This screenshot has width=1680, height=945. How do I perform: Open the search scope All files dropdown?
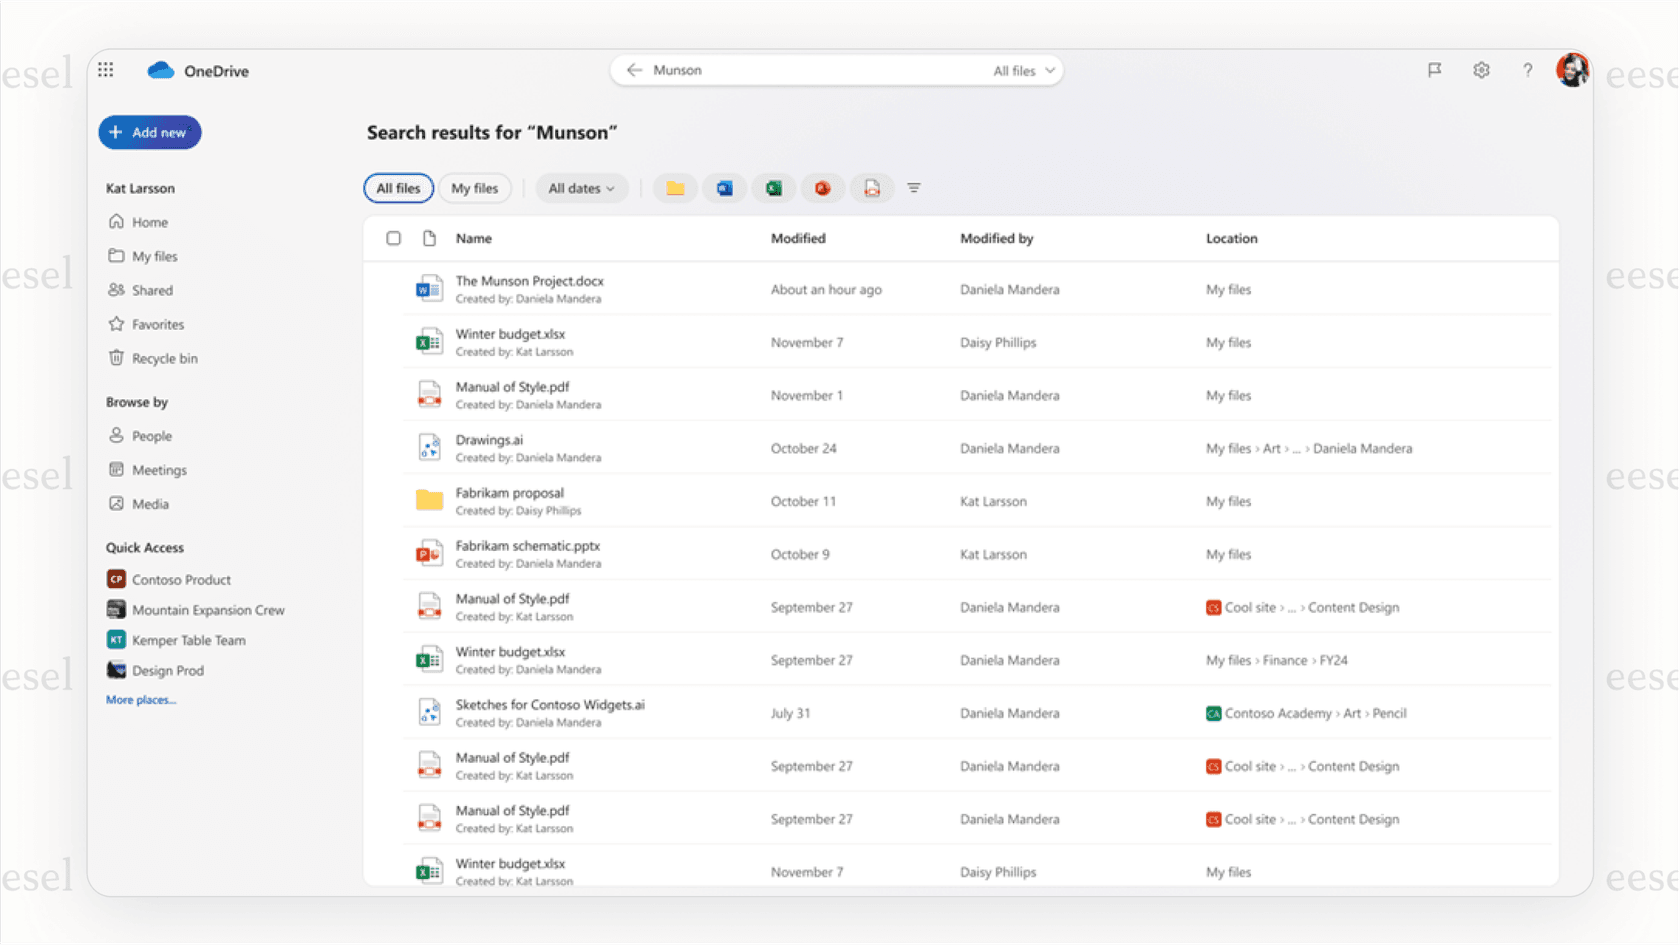coord(1021,70)
